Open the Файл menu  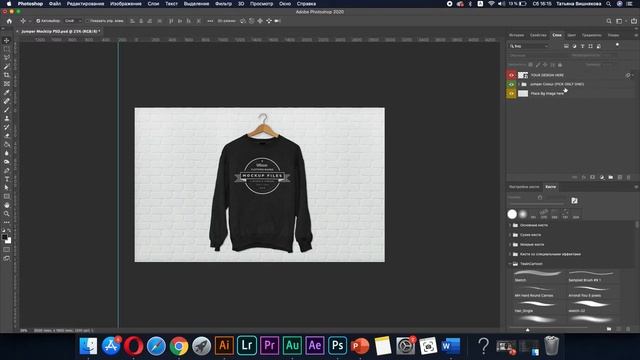[x=55, y=4]
